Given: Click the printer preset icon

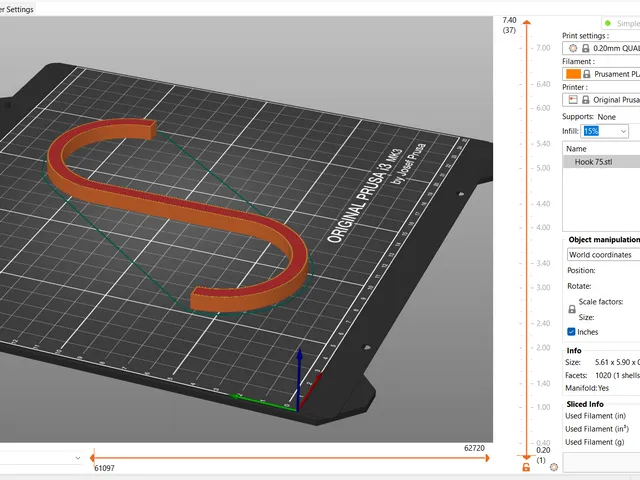Looking at the screenshot, I should [573, 100].
